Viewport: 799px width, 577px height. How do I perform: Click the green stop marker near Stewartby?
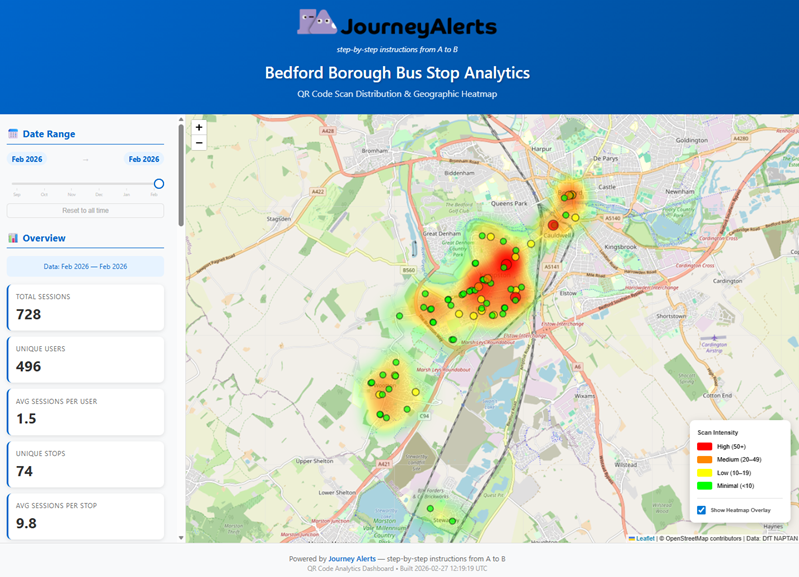click(x=452, y=521)
